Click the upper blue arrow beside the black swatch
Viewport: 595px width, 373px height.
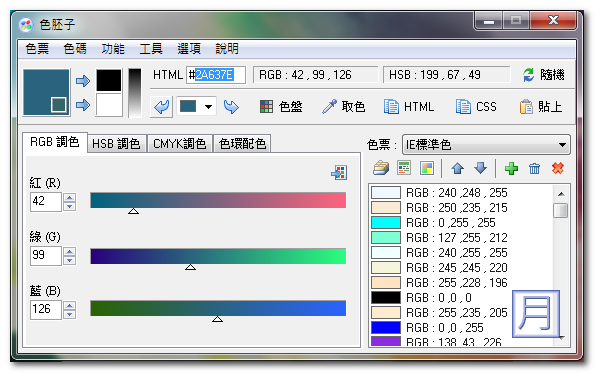(x=83, y=81)
